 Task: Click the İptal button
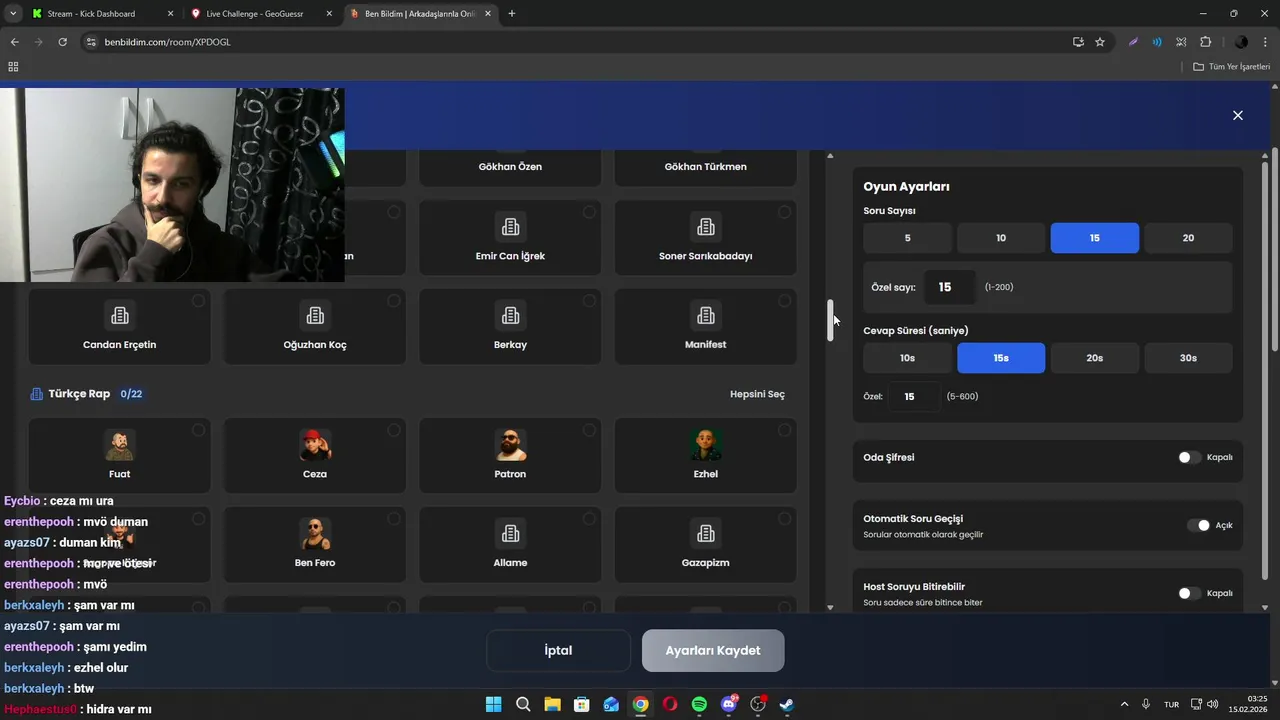(x=558, y=651)
